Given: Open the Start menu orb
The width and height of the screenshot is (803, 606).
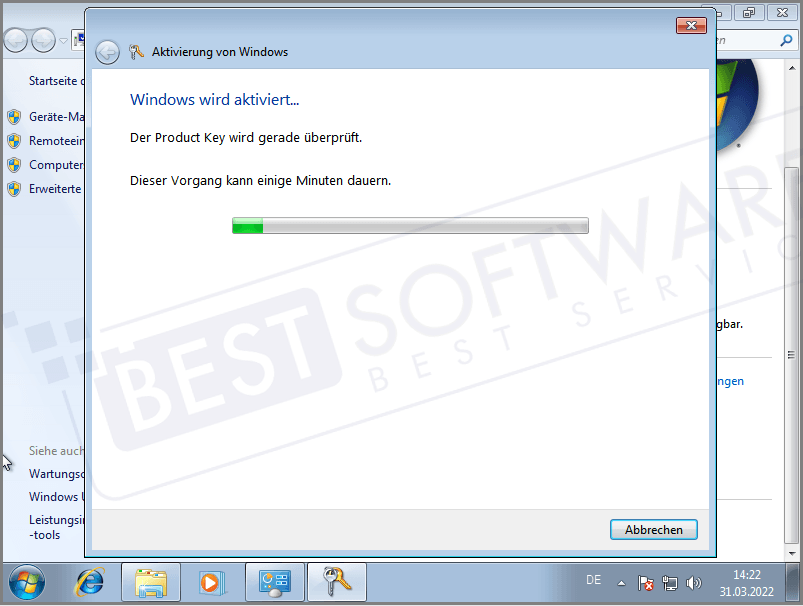Looking at the screenshot, I should pyautogui.click(x=25, y=580).
